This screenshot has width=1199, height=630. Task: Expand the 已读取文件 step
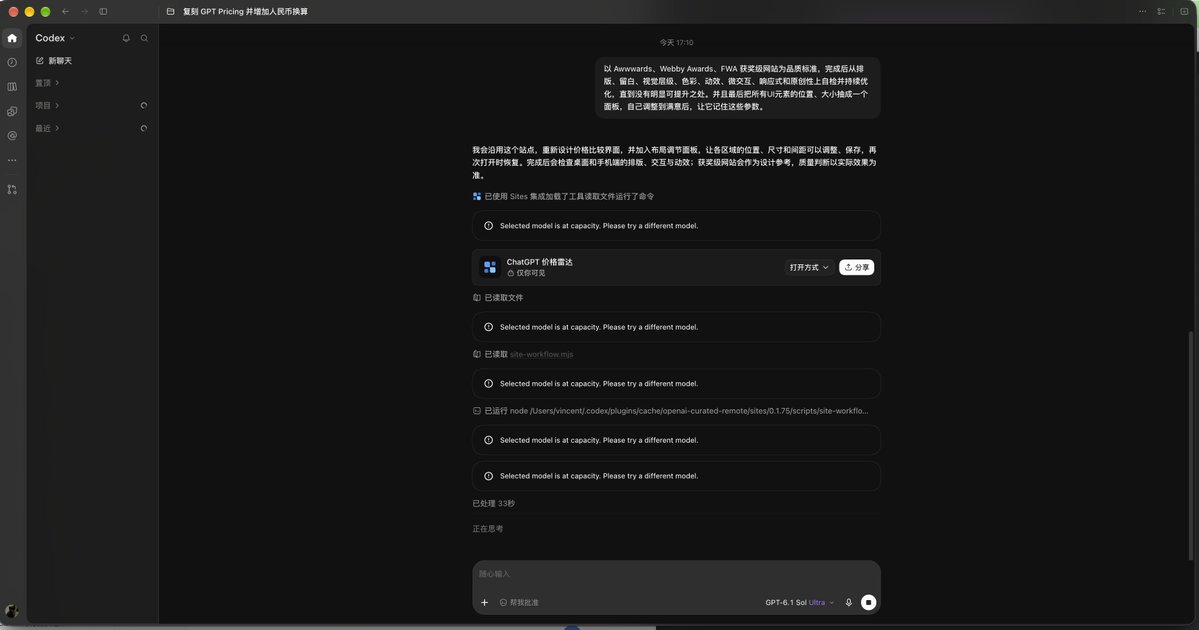(x=498, y=297)
